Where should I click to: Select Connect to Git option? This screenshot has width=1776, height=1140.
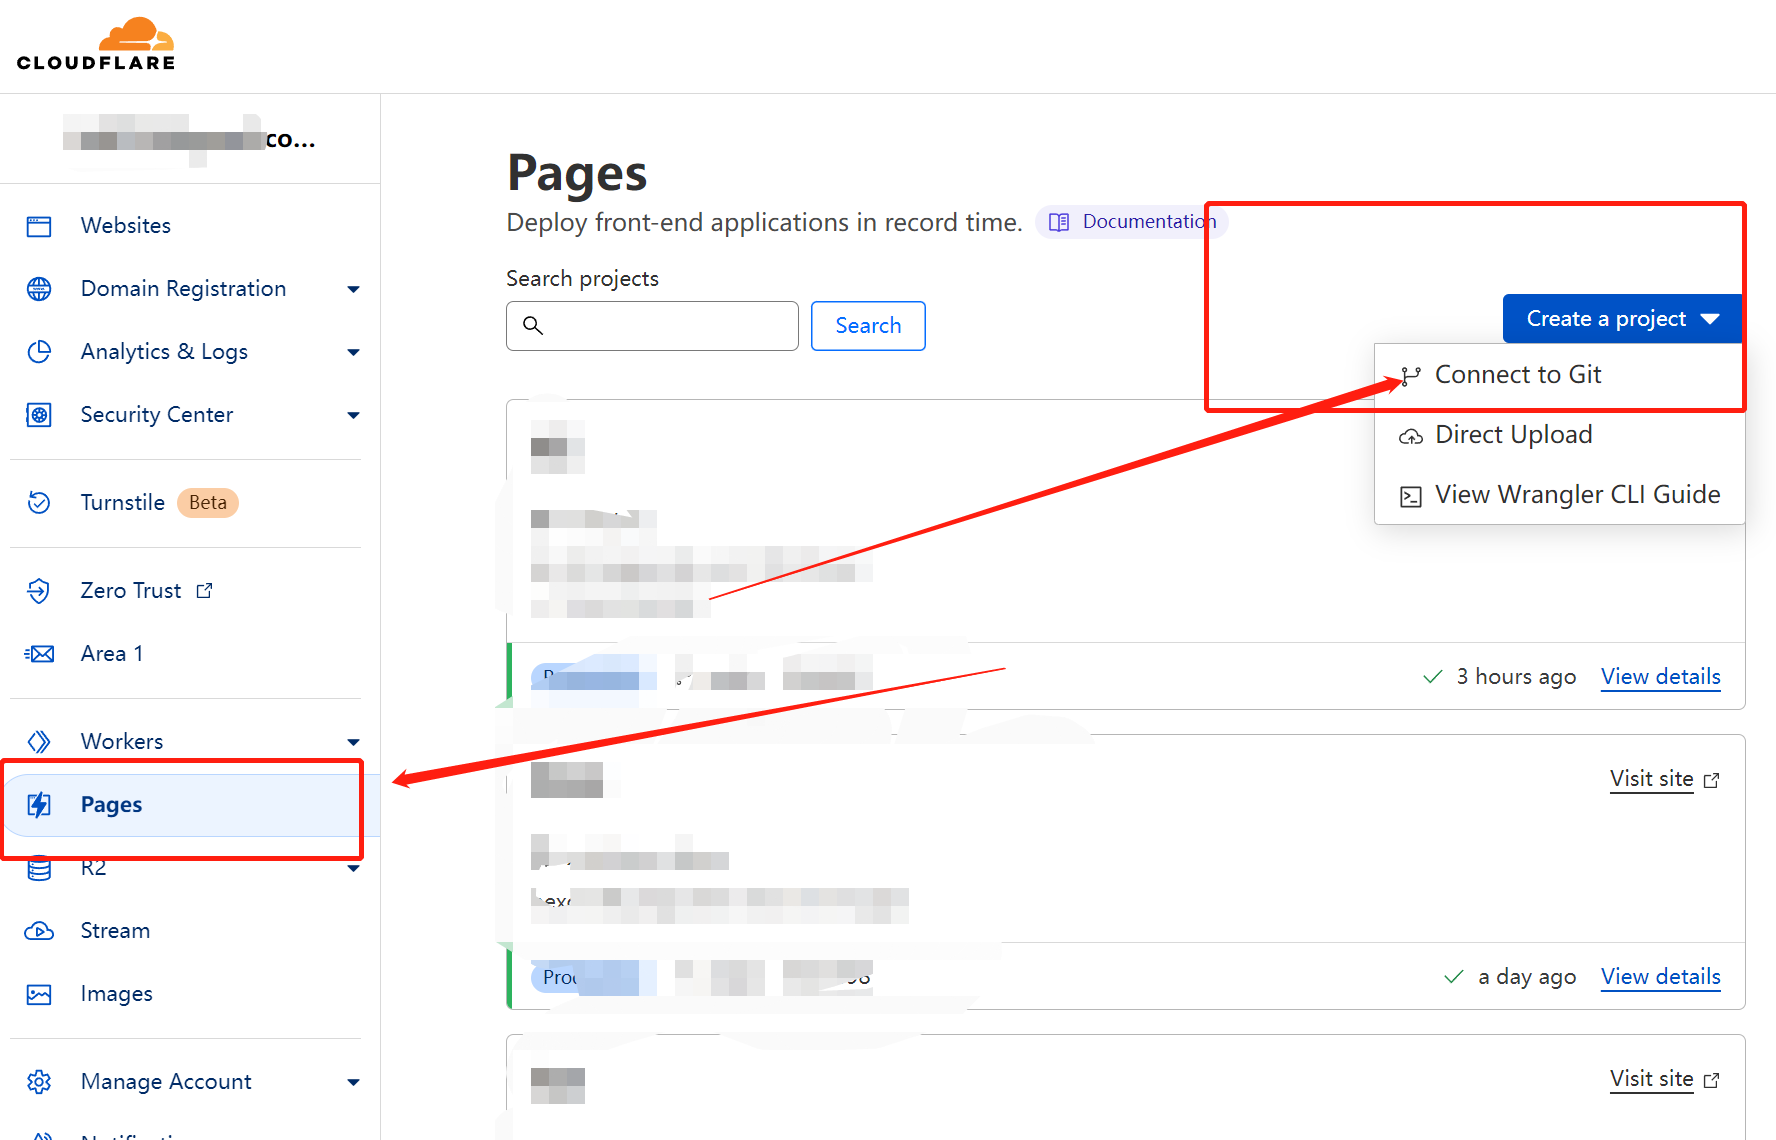(x=1559, y=375)
